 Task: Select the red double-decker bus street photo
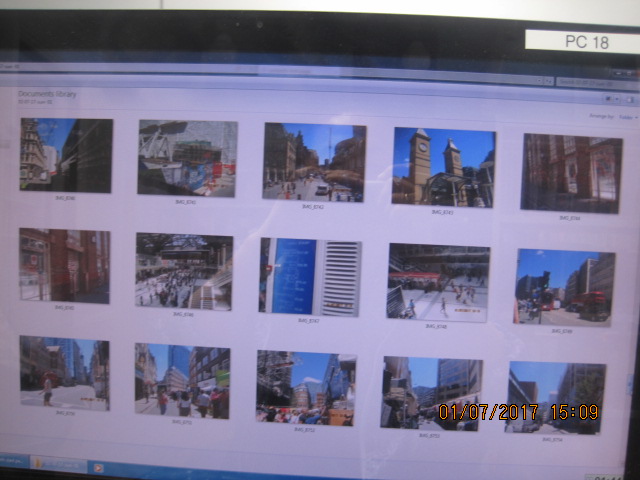tap(564, 287)
